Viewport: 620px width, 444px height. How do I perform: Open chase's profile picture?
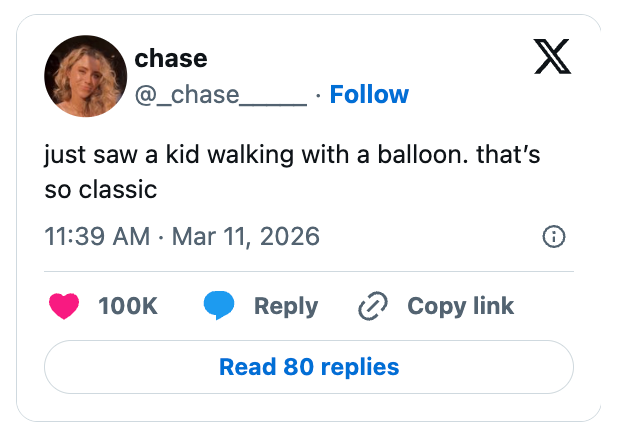[x=84, y=76]
